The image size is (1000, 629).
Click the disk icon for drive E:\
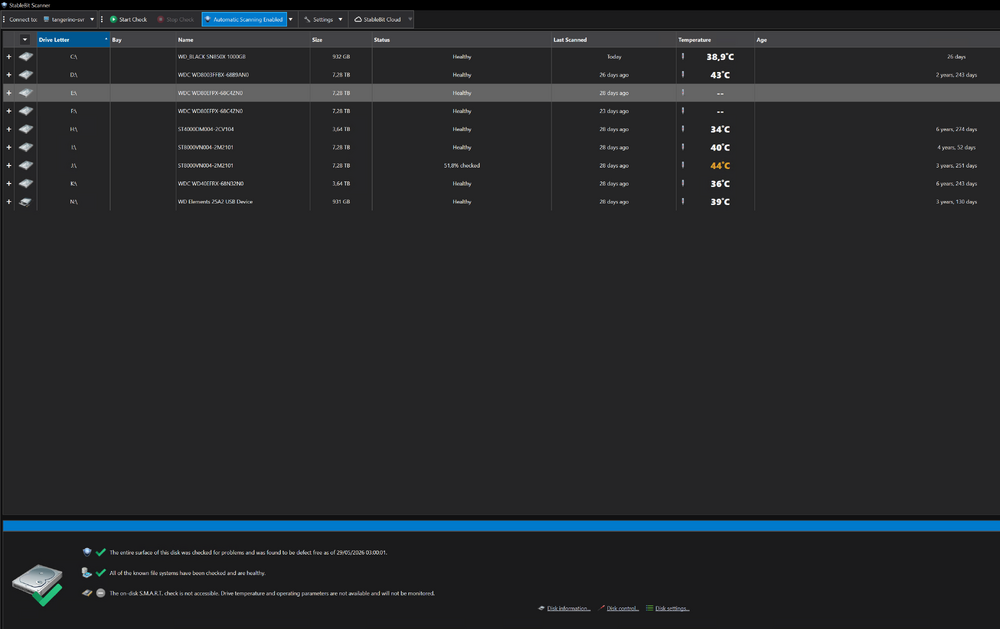[x=26, y=93]
